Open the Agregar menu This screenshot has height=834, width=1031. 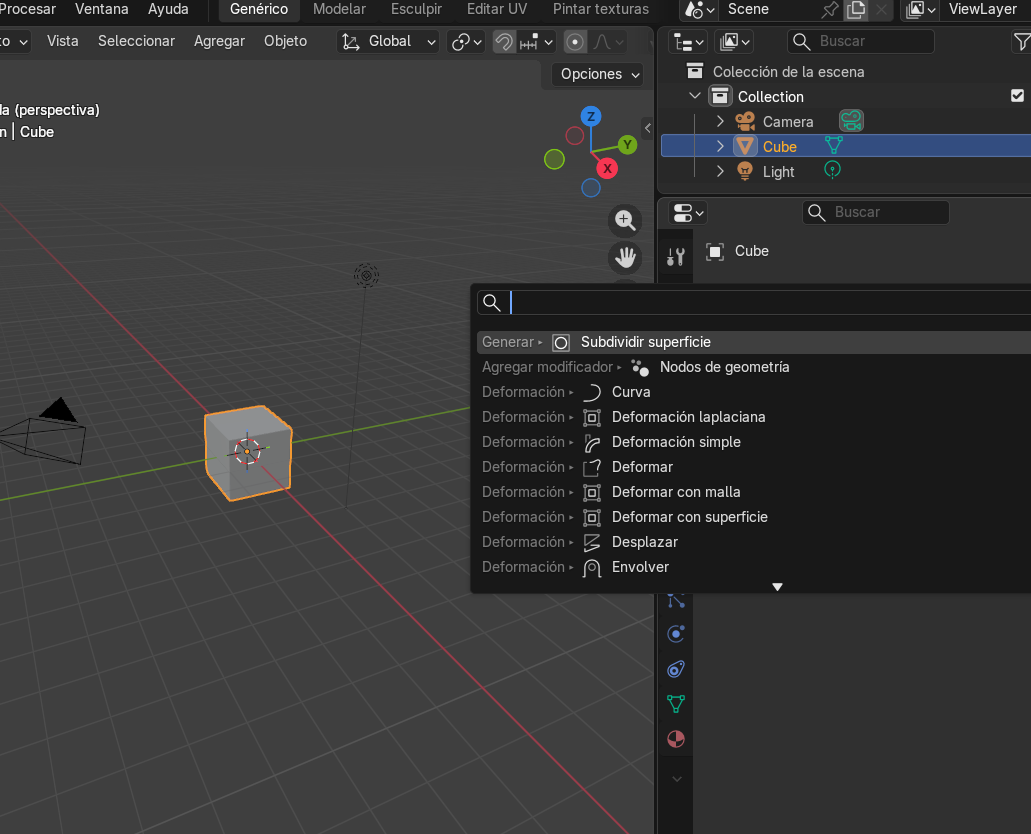click(219, 41)
